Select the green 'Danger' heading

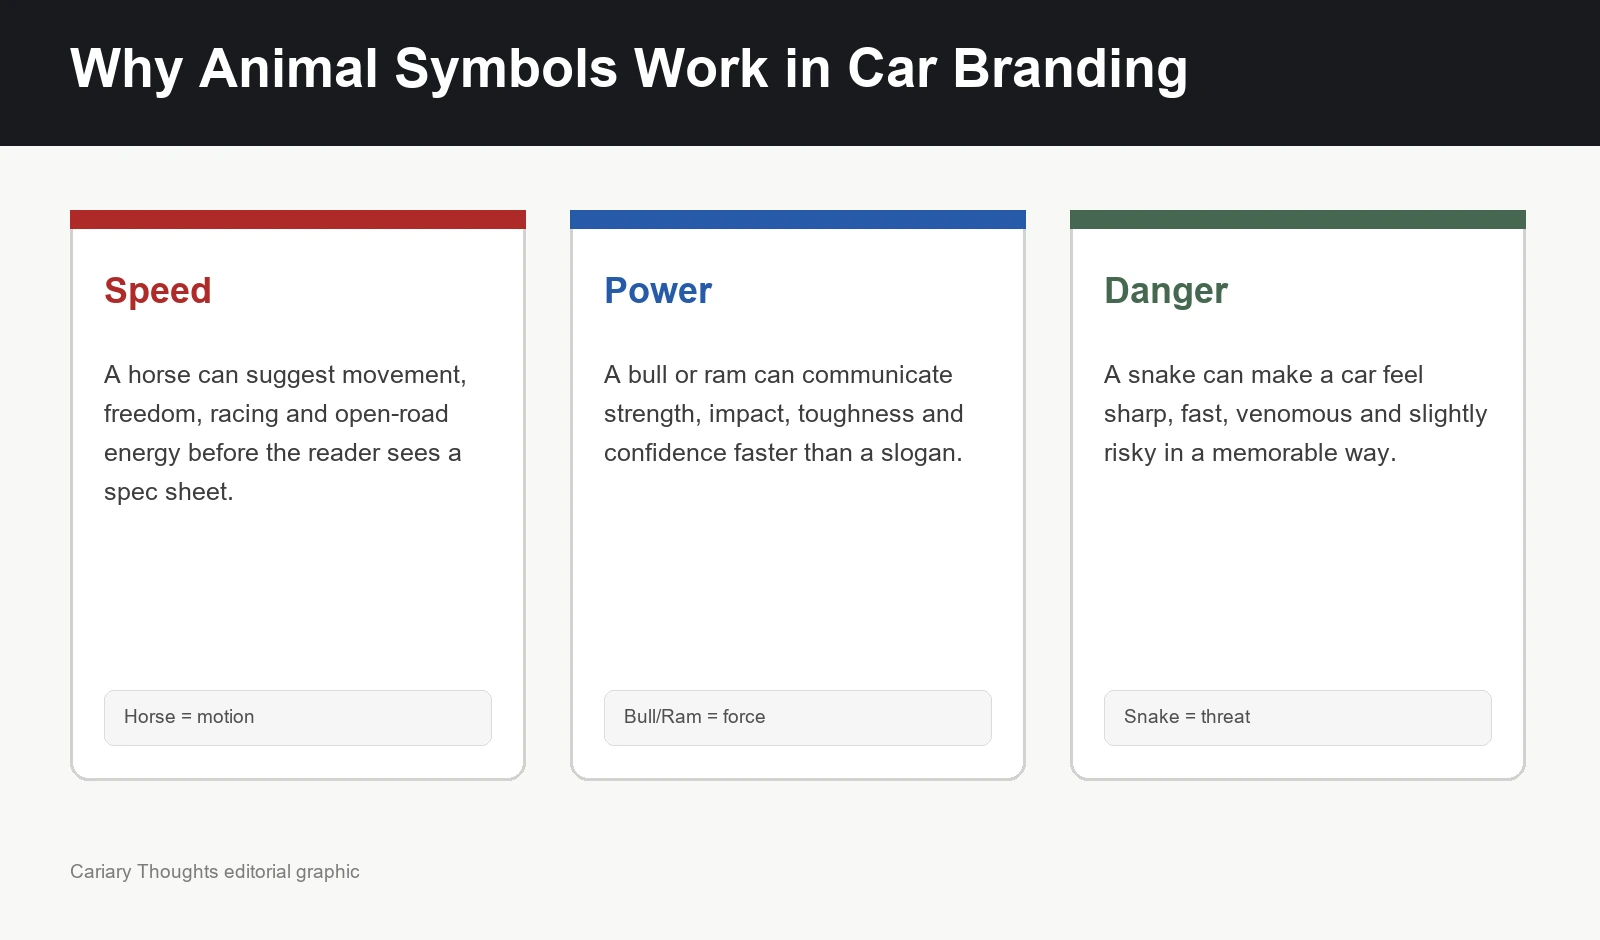point(1166,291)
